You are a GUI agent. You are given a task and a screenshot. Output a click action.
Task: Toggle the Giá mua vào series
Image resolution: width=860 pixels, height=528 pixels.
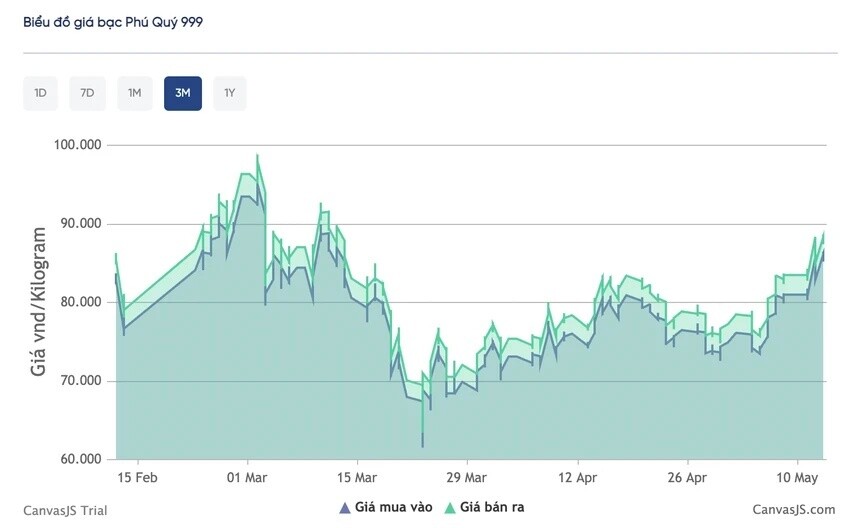coord(393,507)
